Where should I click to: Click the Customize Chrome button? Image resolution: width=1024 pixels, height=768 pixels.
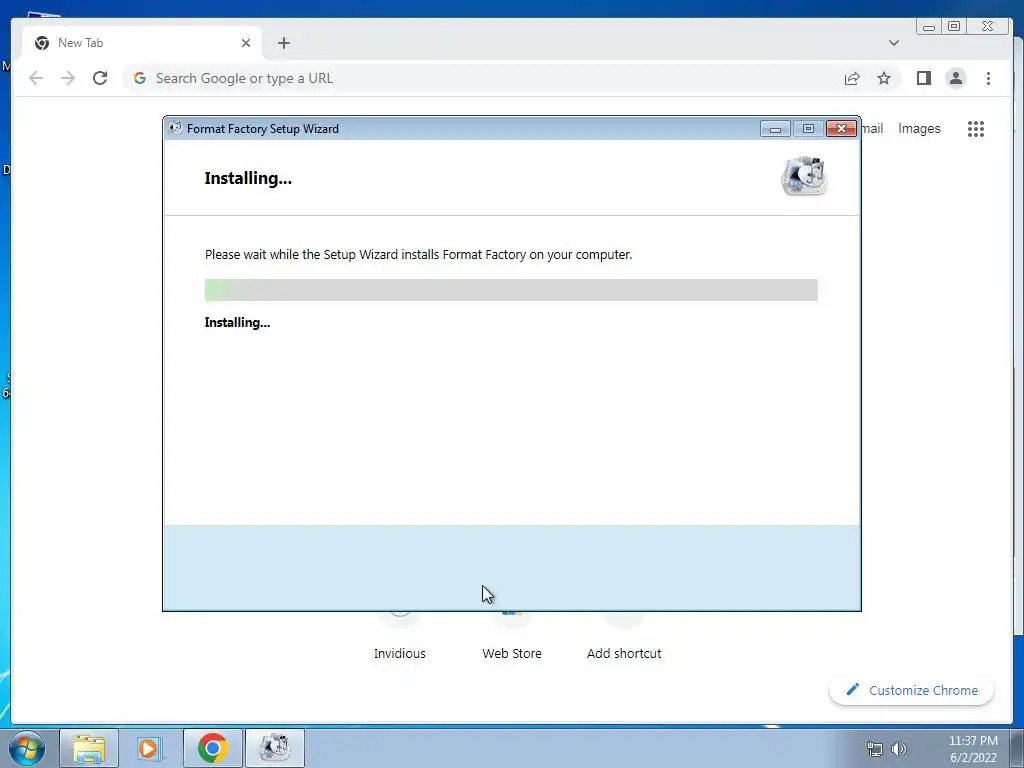tap(912, 690)
